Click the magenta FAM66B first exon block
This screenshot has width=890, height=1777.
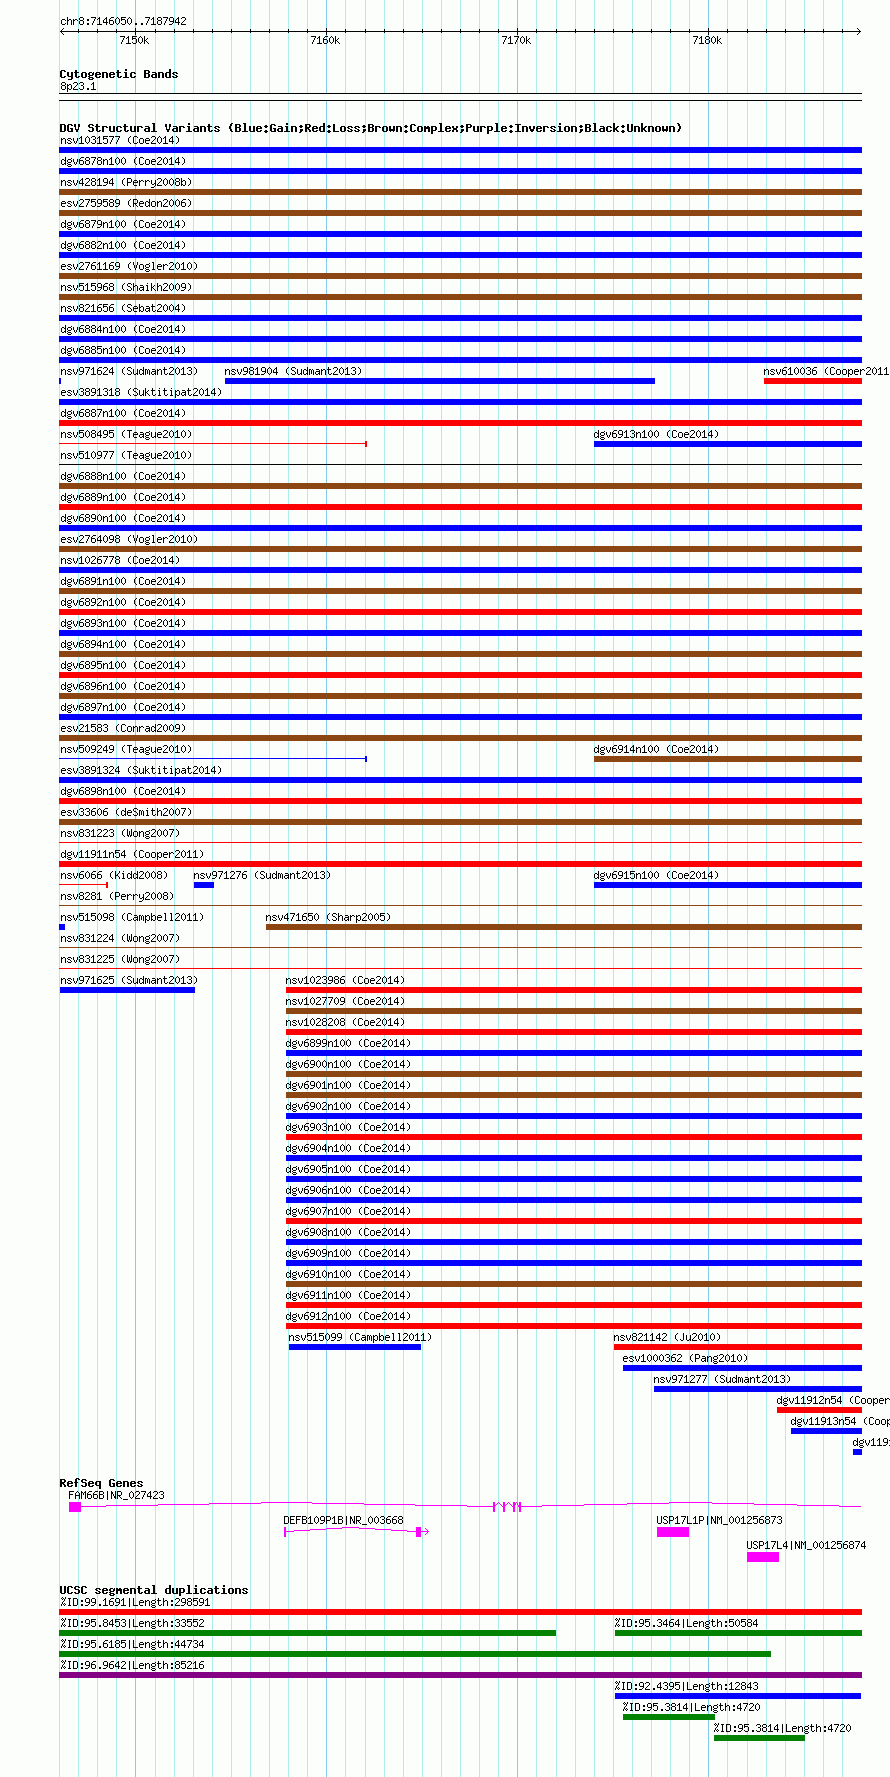(x=75, y=1507)
